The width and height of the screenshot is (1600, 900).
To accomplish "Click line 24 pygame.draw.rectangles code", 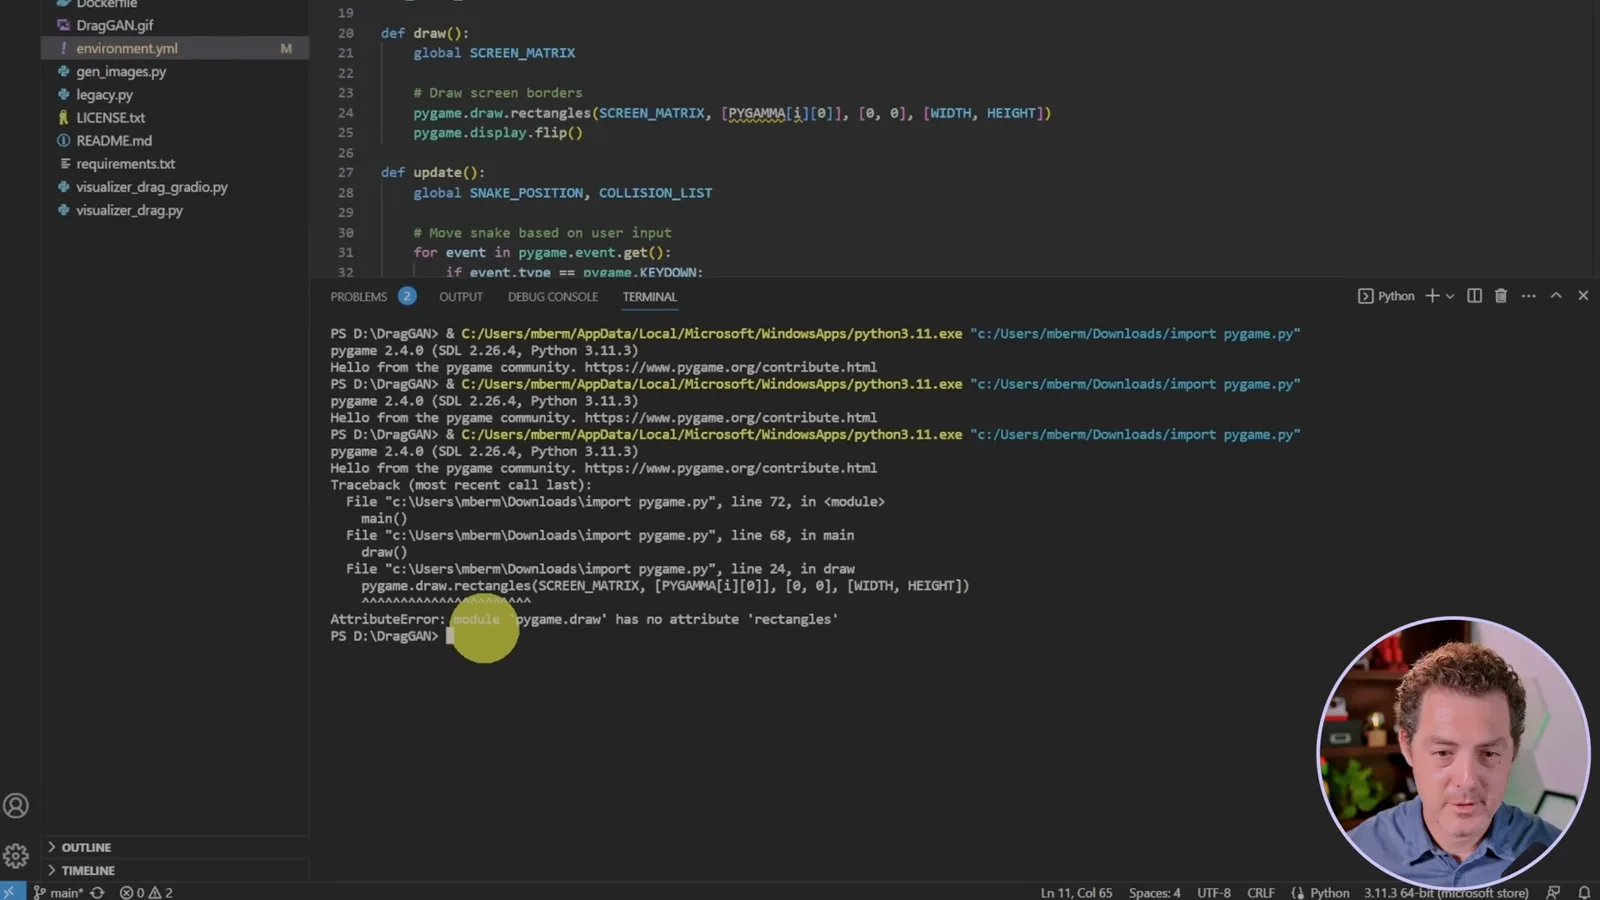I will click(732, 113).
